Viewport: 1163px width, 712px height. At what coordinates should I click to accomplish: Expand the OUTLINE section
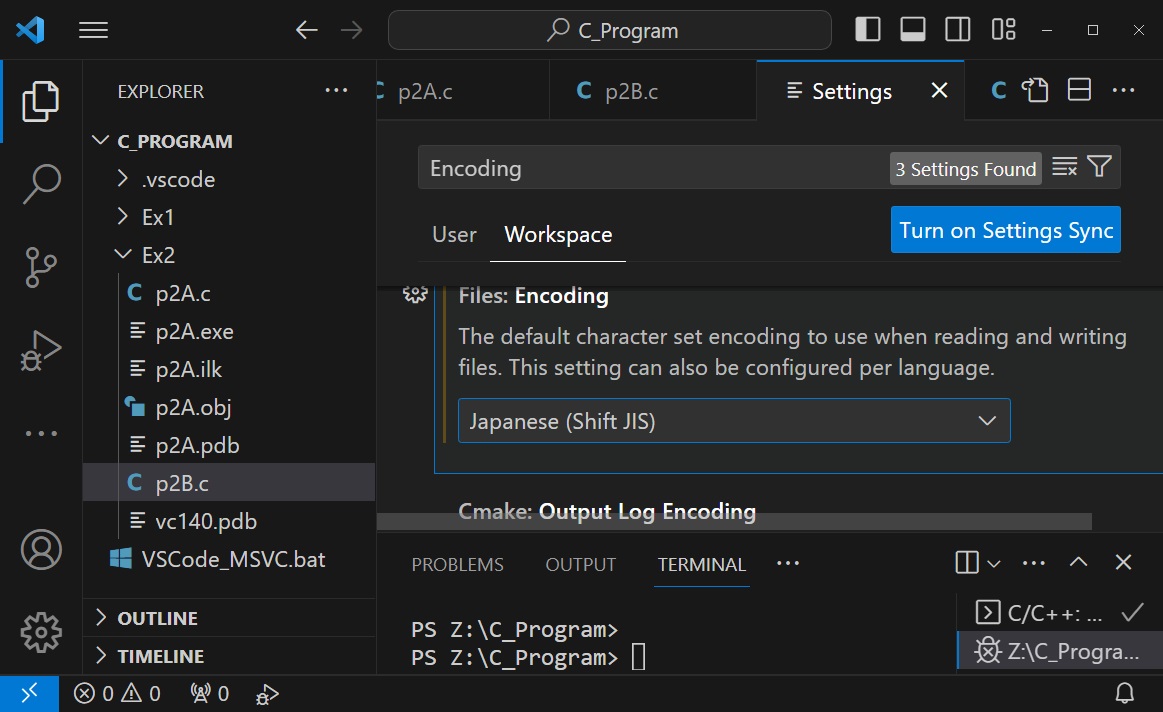(x=228, y=618)
